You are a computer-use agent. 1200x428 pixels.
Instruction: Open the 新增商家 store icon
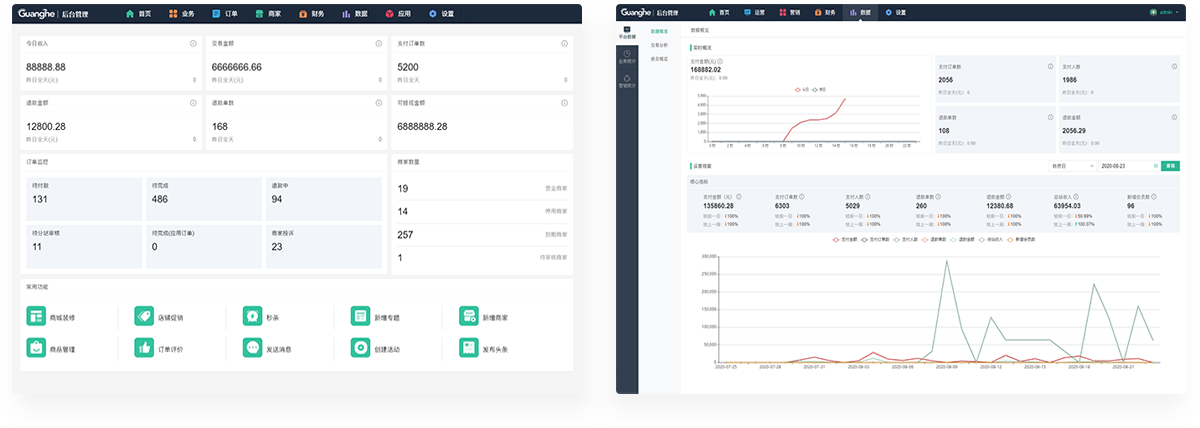[x=468, y=317]
